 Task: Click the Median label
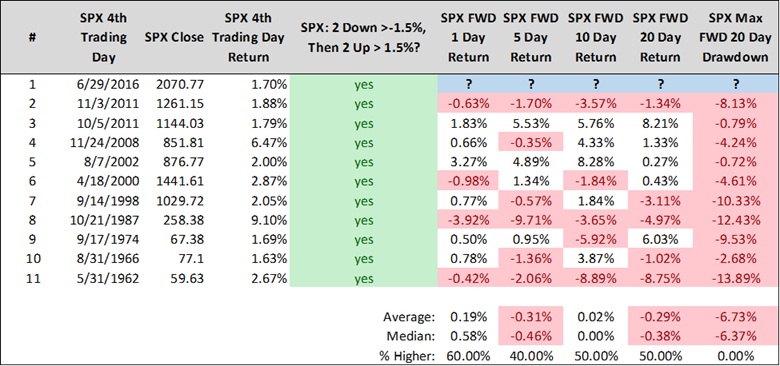pyautogui.click(x=410, y=336)
